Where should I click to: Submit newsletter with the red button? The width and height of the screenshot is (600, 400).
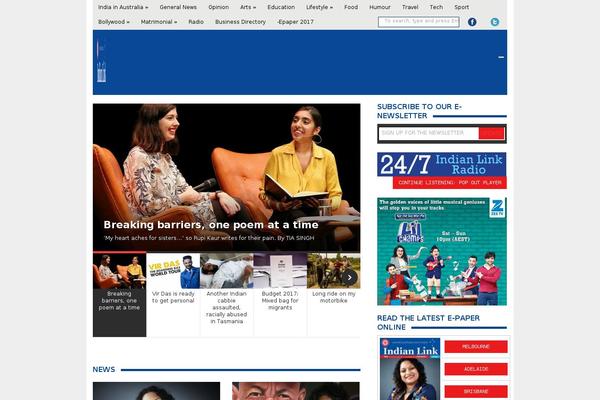(491, 133)
